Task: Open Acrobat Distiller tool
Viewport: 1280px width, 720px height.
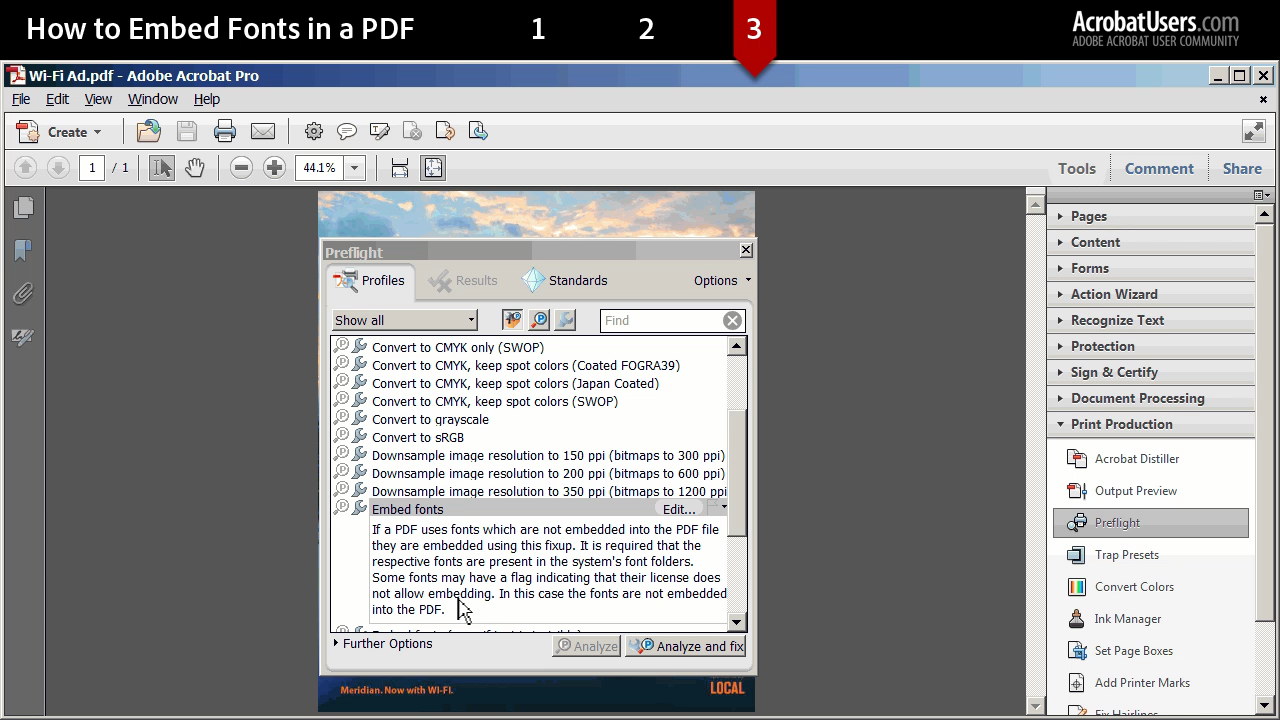Action: (1137, 459)
